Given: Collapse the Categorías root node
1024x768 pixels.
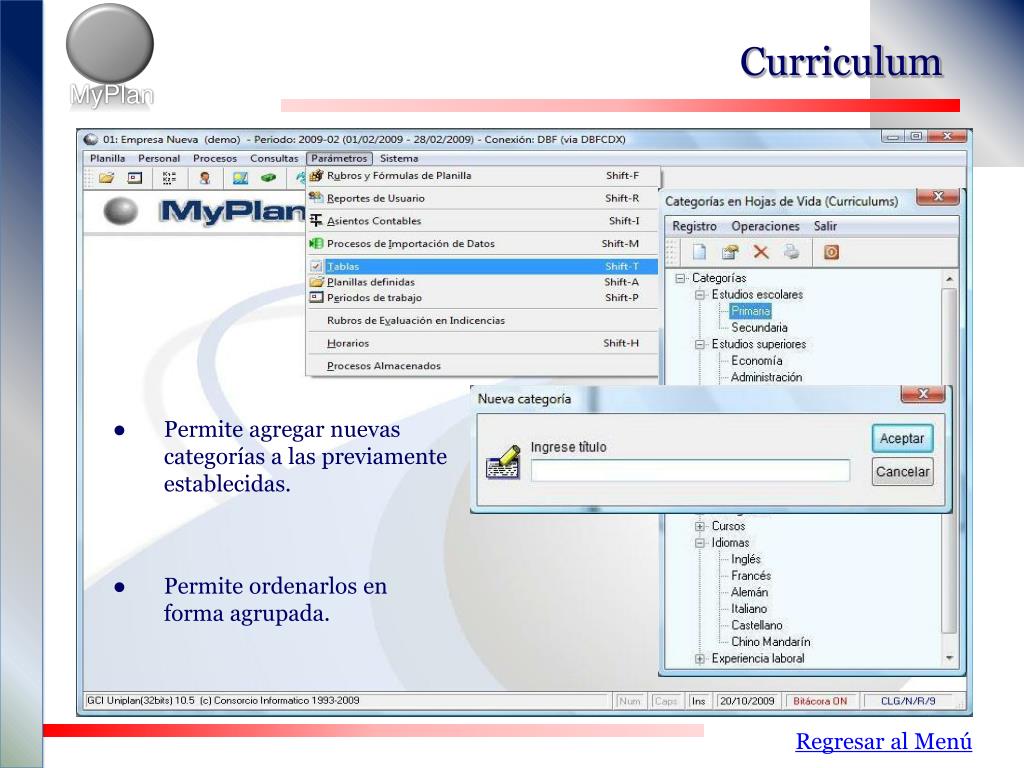Looking at the screenshot, I should point(680,278).
